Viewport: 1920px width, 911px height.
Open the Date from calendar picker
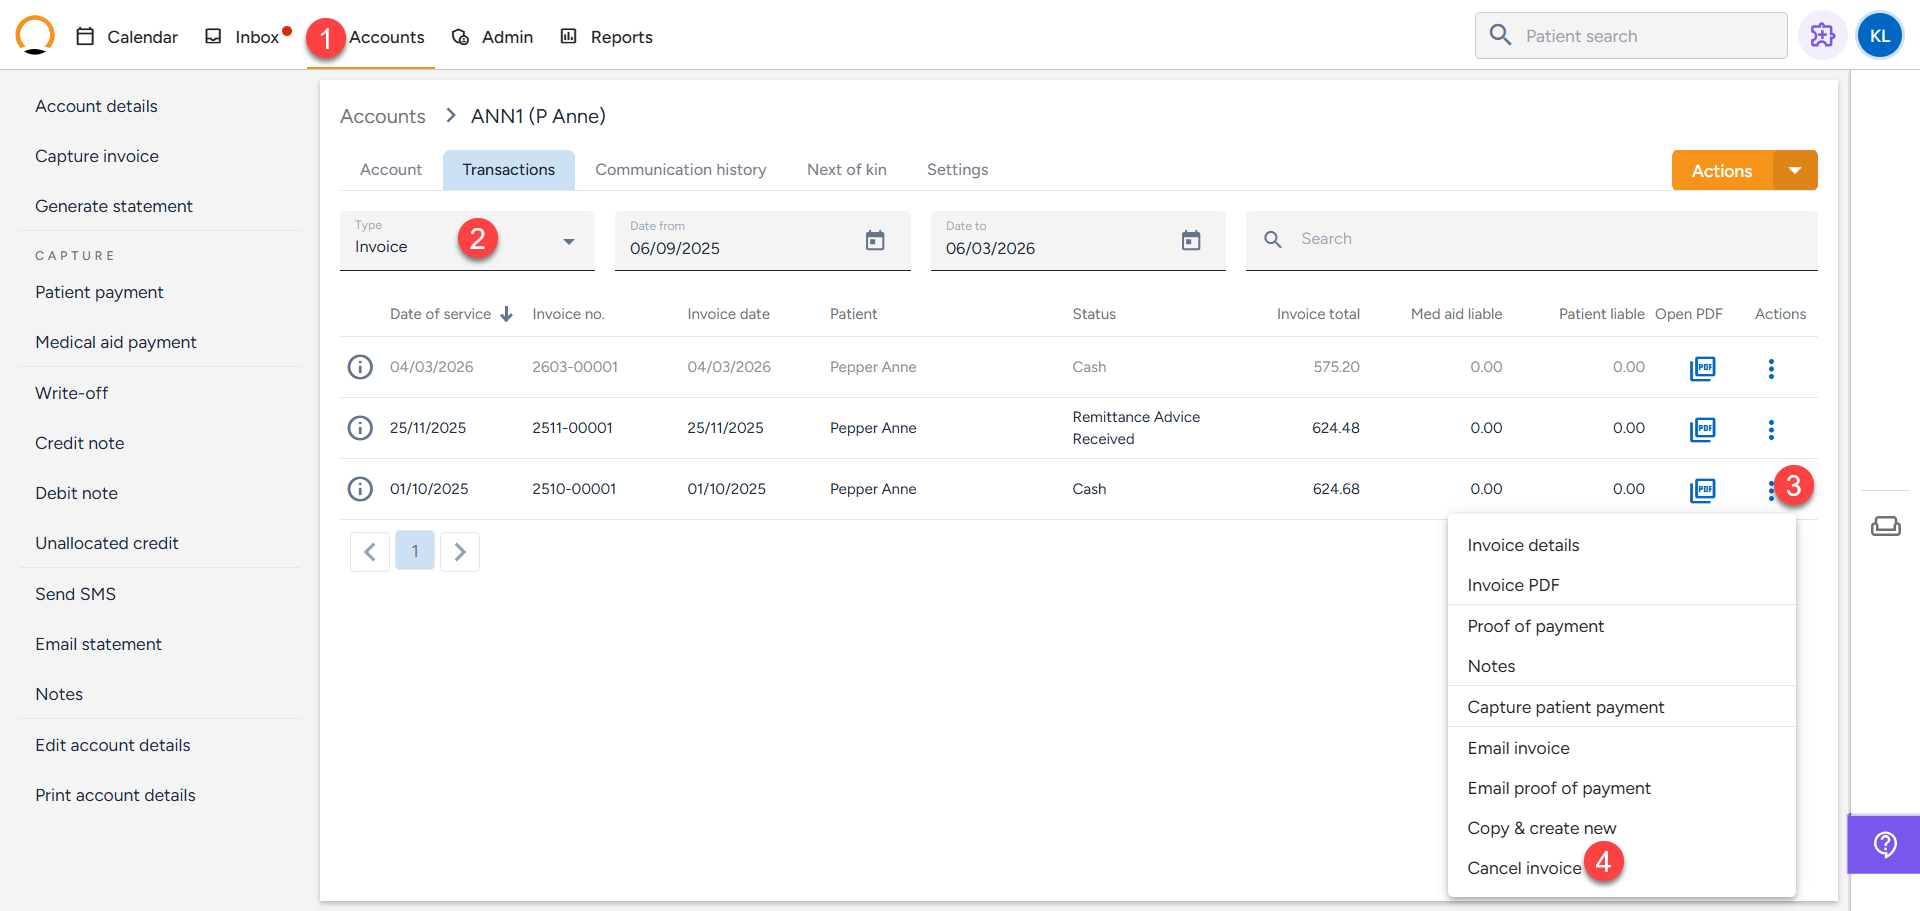pos(875,241)
